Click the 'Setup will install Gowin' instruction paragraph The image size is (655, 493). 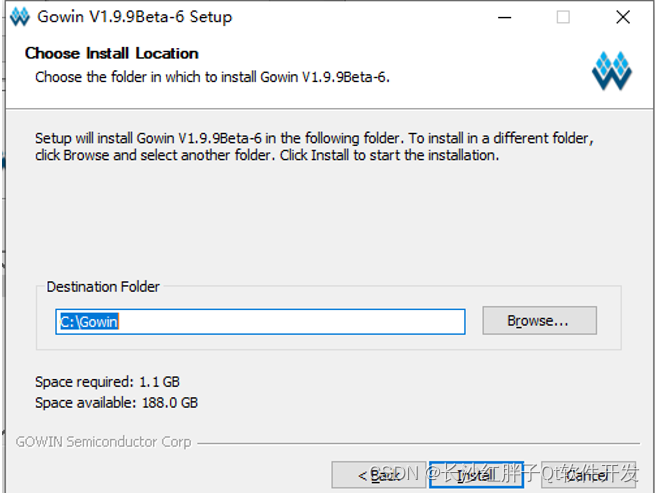(314, 146)
